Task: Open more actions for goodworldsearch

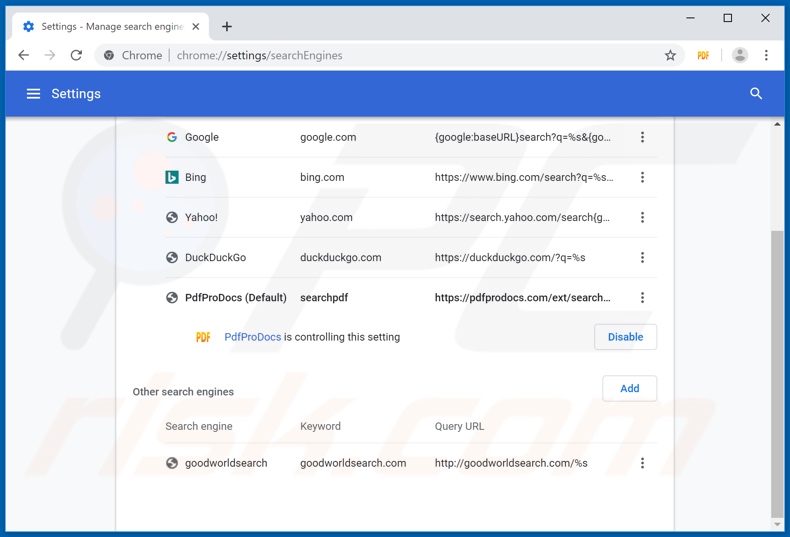Action: [x=642, y=463]
